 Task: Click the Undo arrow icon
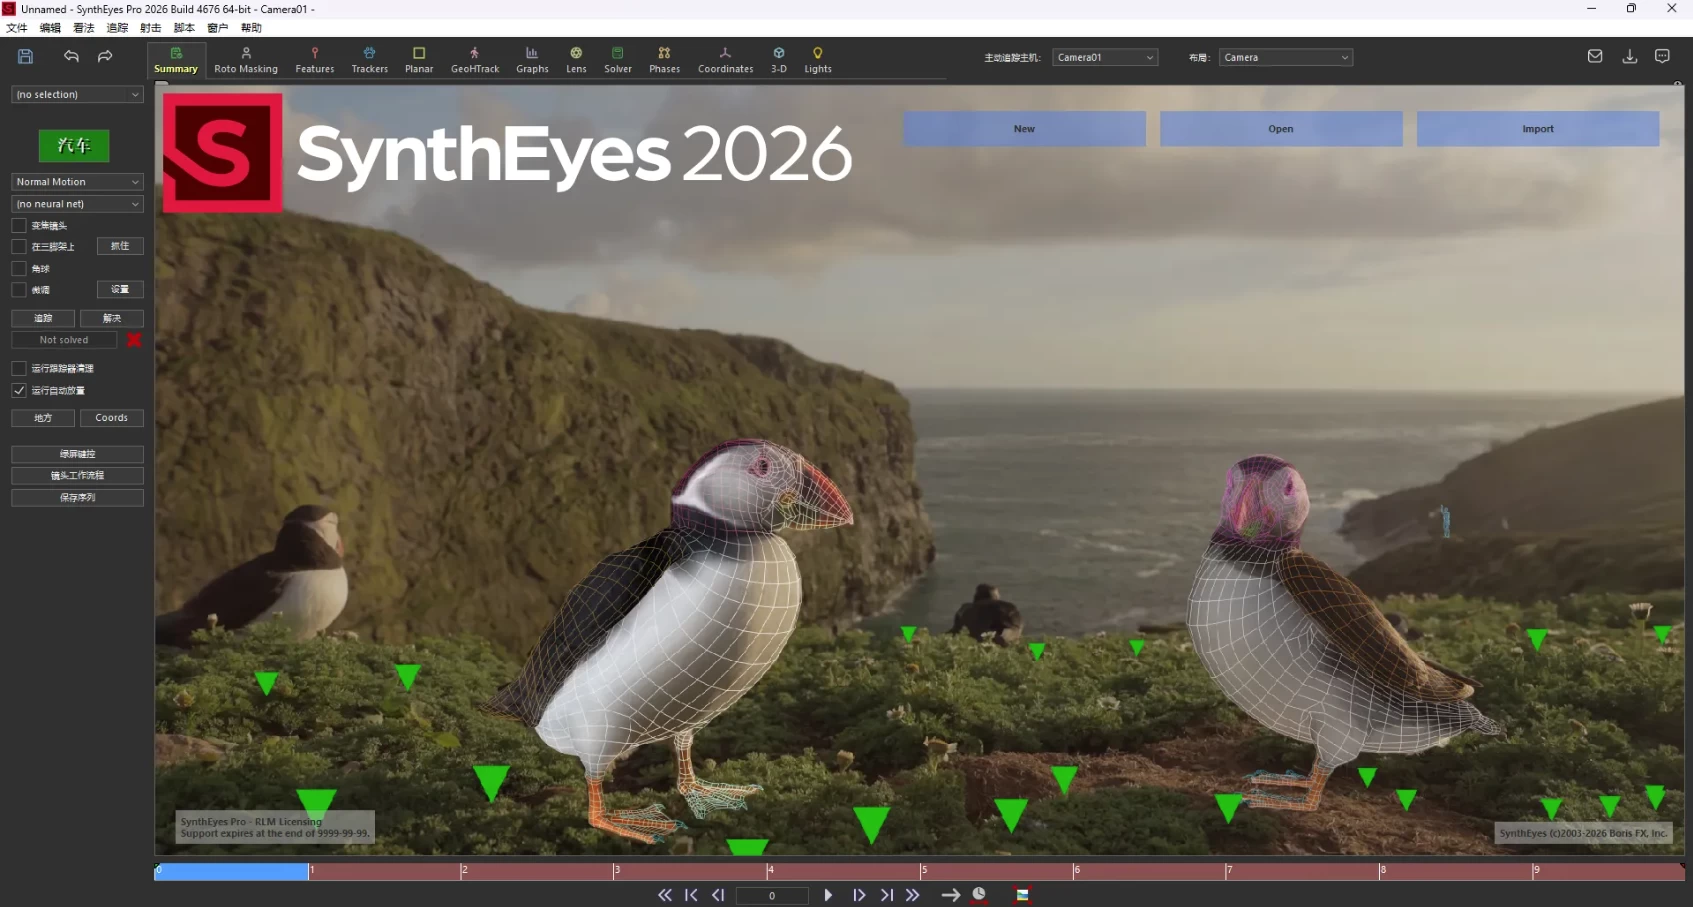tap(71, 57)
